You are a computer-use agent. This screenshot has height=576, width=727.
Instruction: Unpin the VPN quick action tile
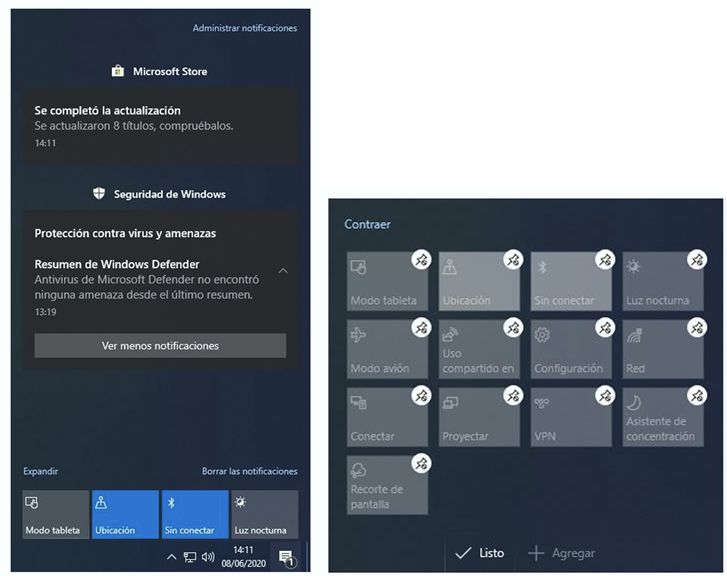point(604,395)
